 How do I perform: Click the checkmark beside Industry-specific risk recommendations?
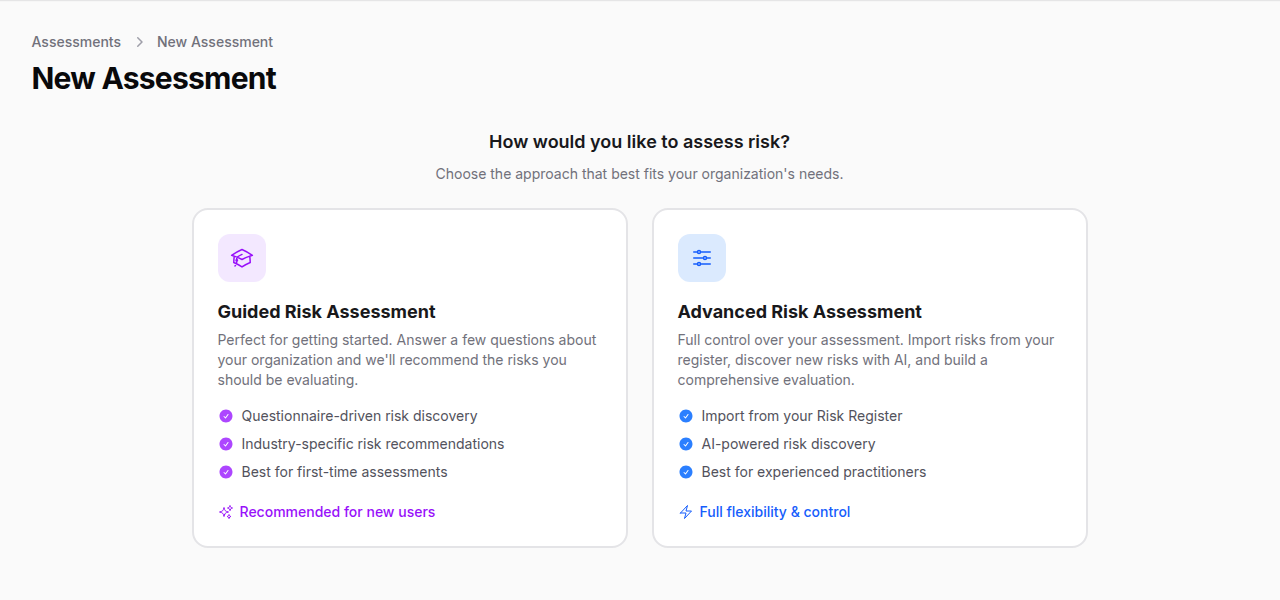226,443
